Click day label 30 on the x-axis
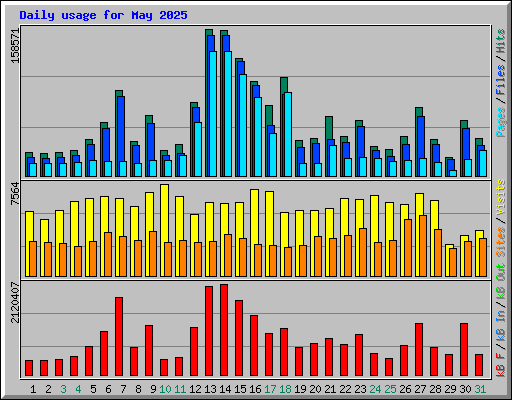 coord(465,389)
